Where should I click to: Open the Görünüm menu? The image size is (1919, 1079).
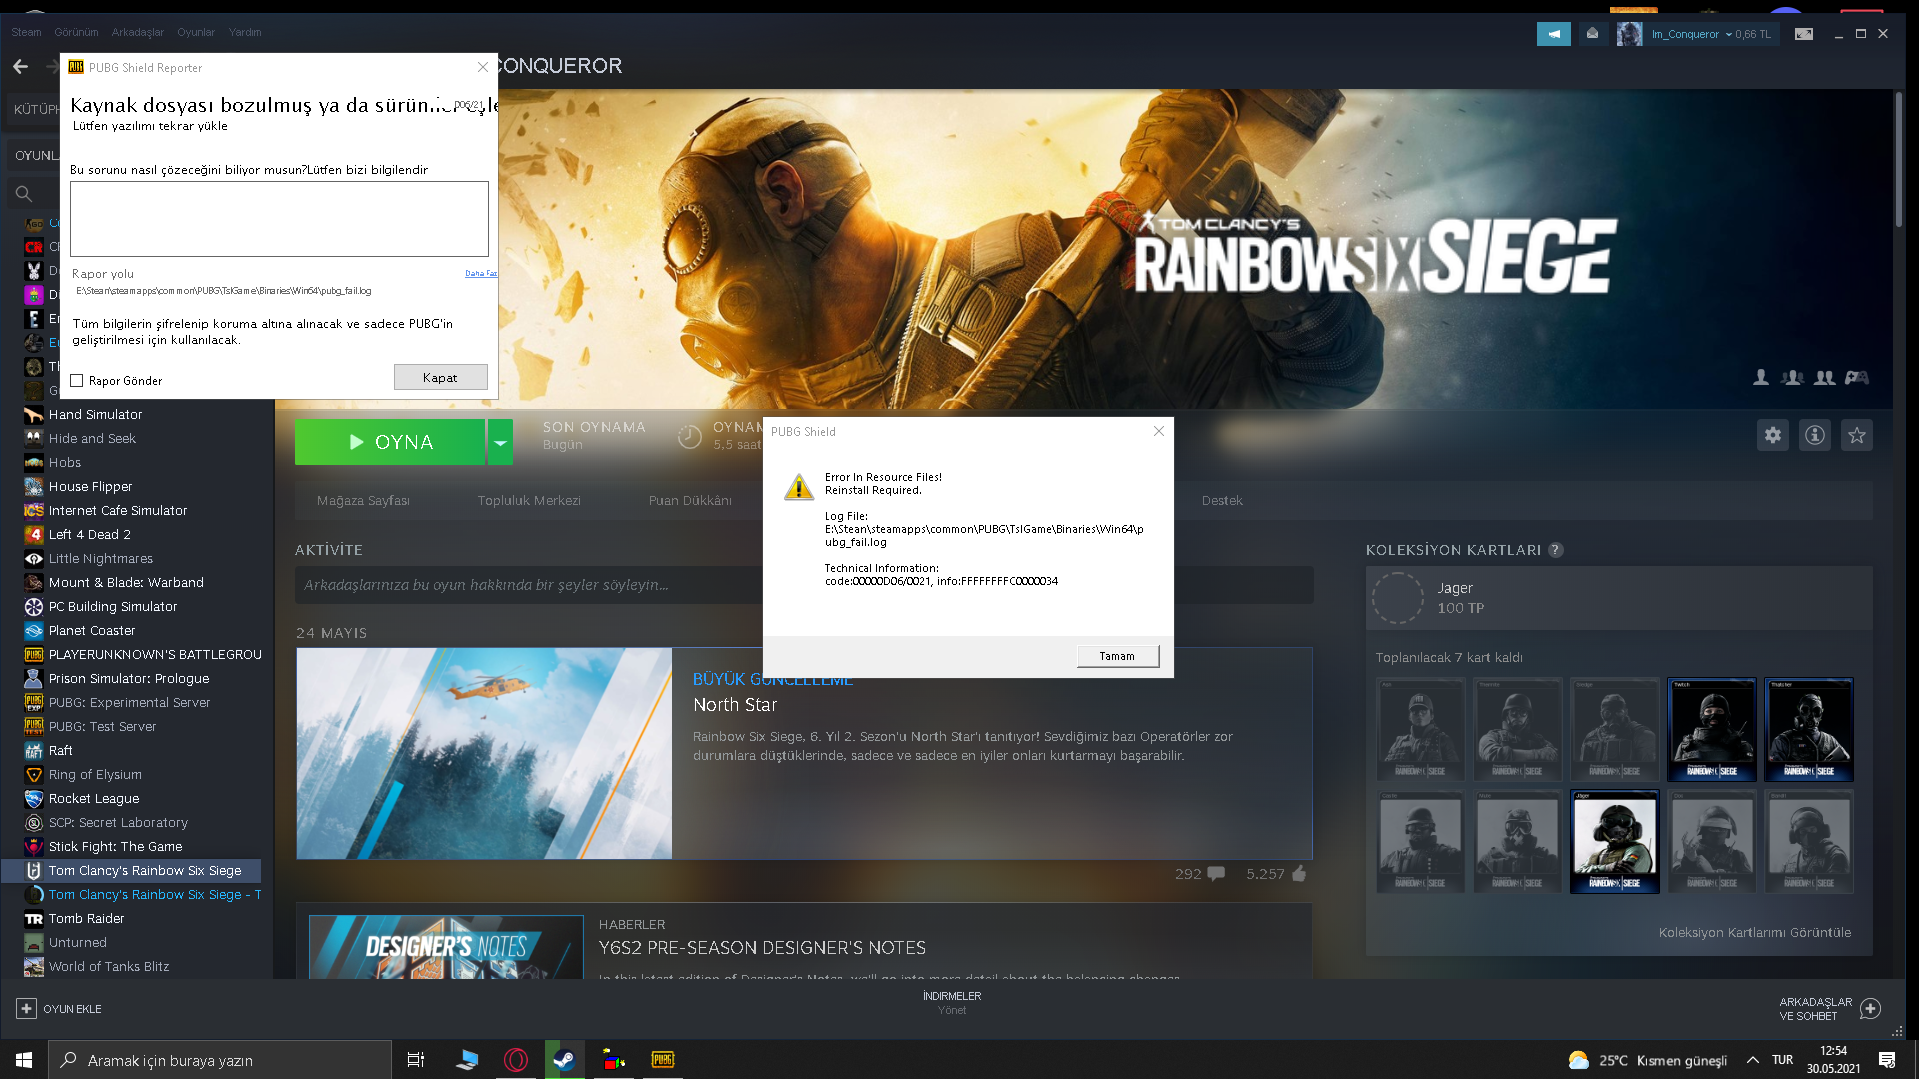pos(76,32)
